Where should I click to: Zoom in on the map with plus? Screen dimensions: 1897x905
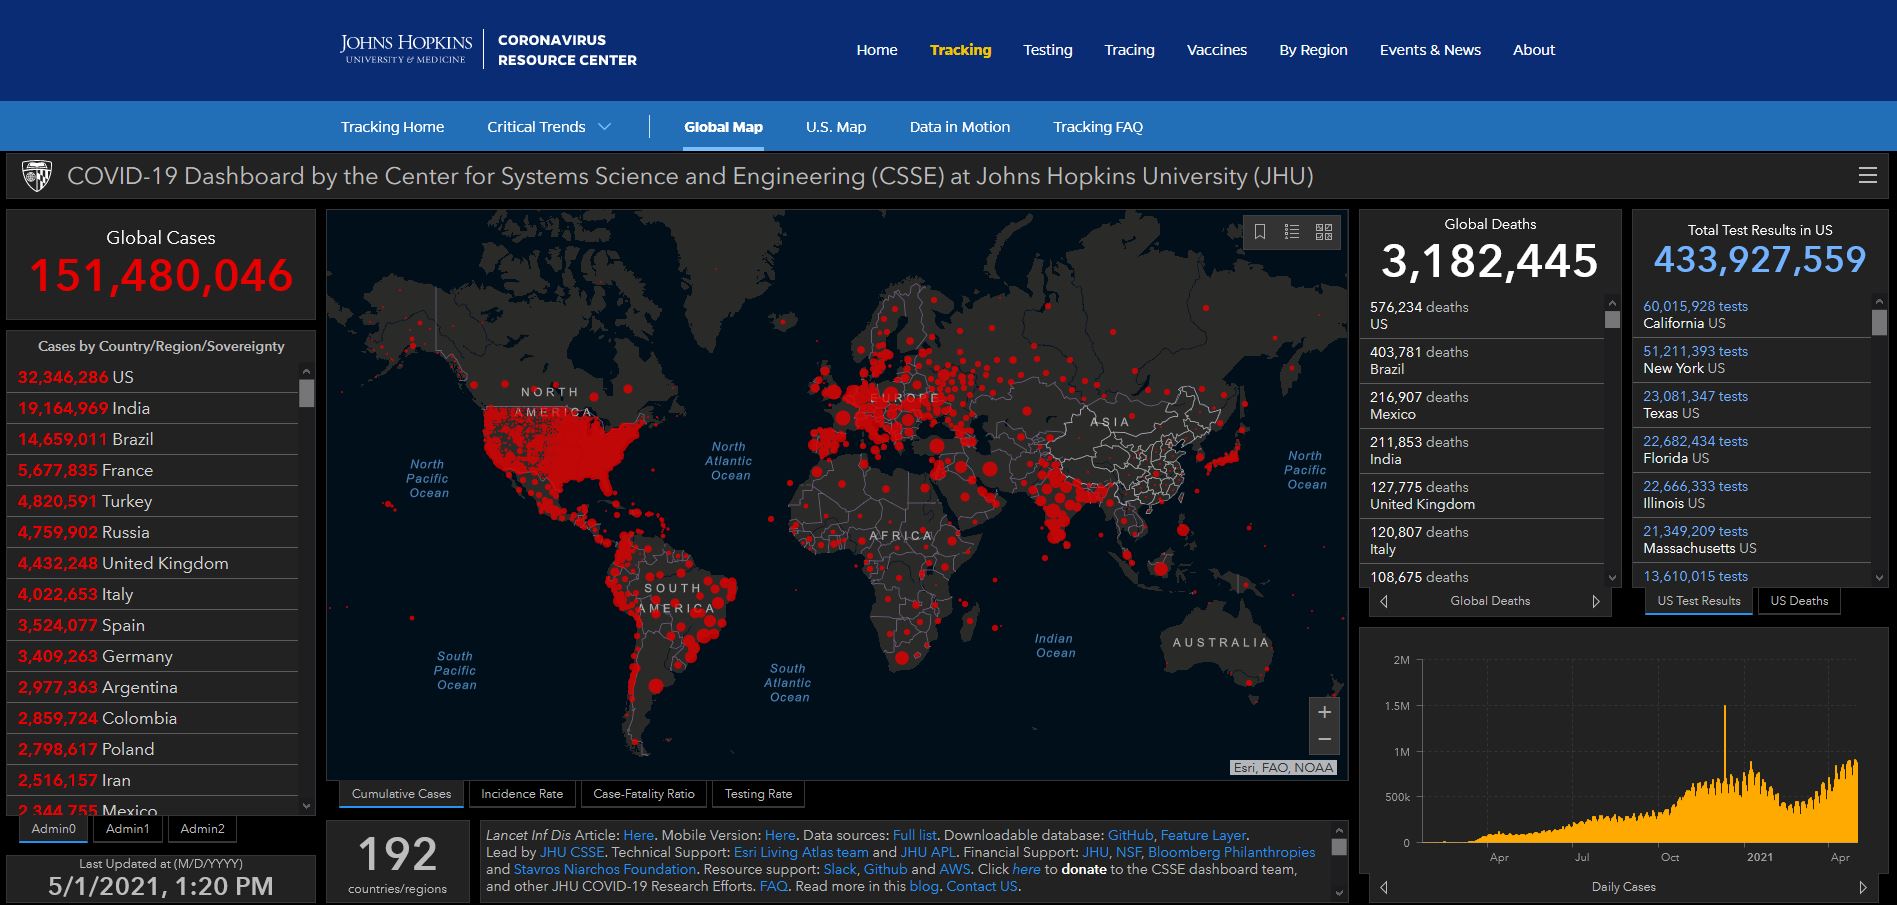1324,712
